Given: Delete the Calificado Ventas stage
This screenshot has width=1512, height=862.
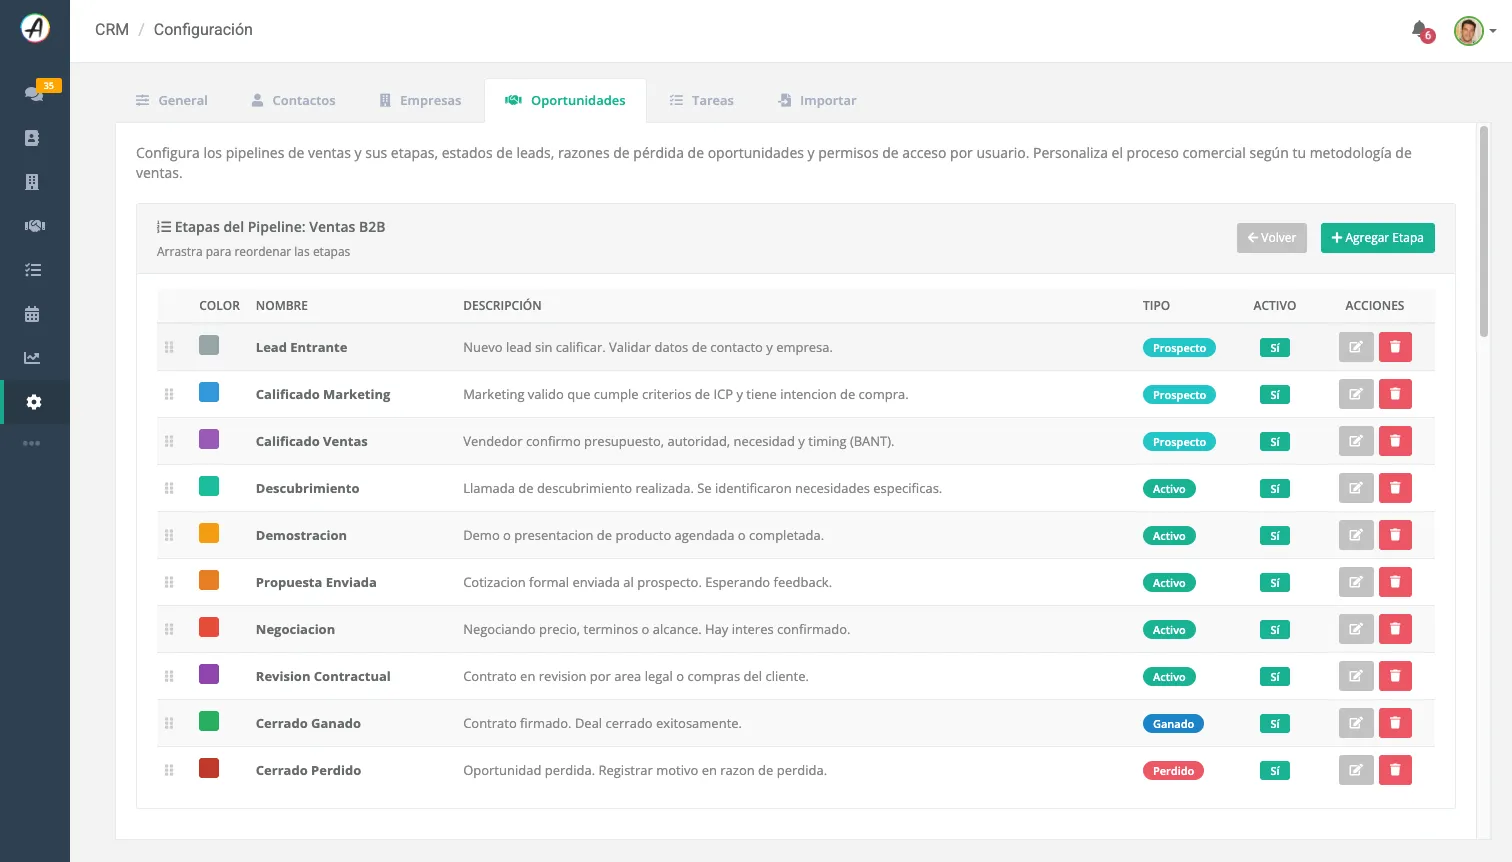Looking at the screenshot, I should [x=1395, y=441].
